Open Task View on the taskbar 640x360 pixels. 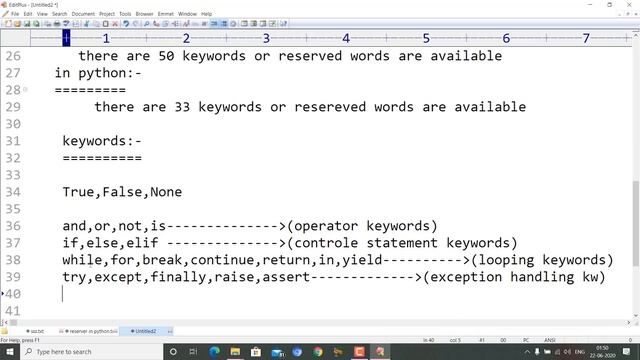tap(193, 351)
